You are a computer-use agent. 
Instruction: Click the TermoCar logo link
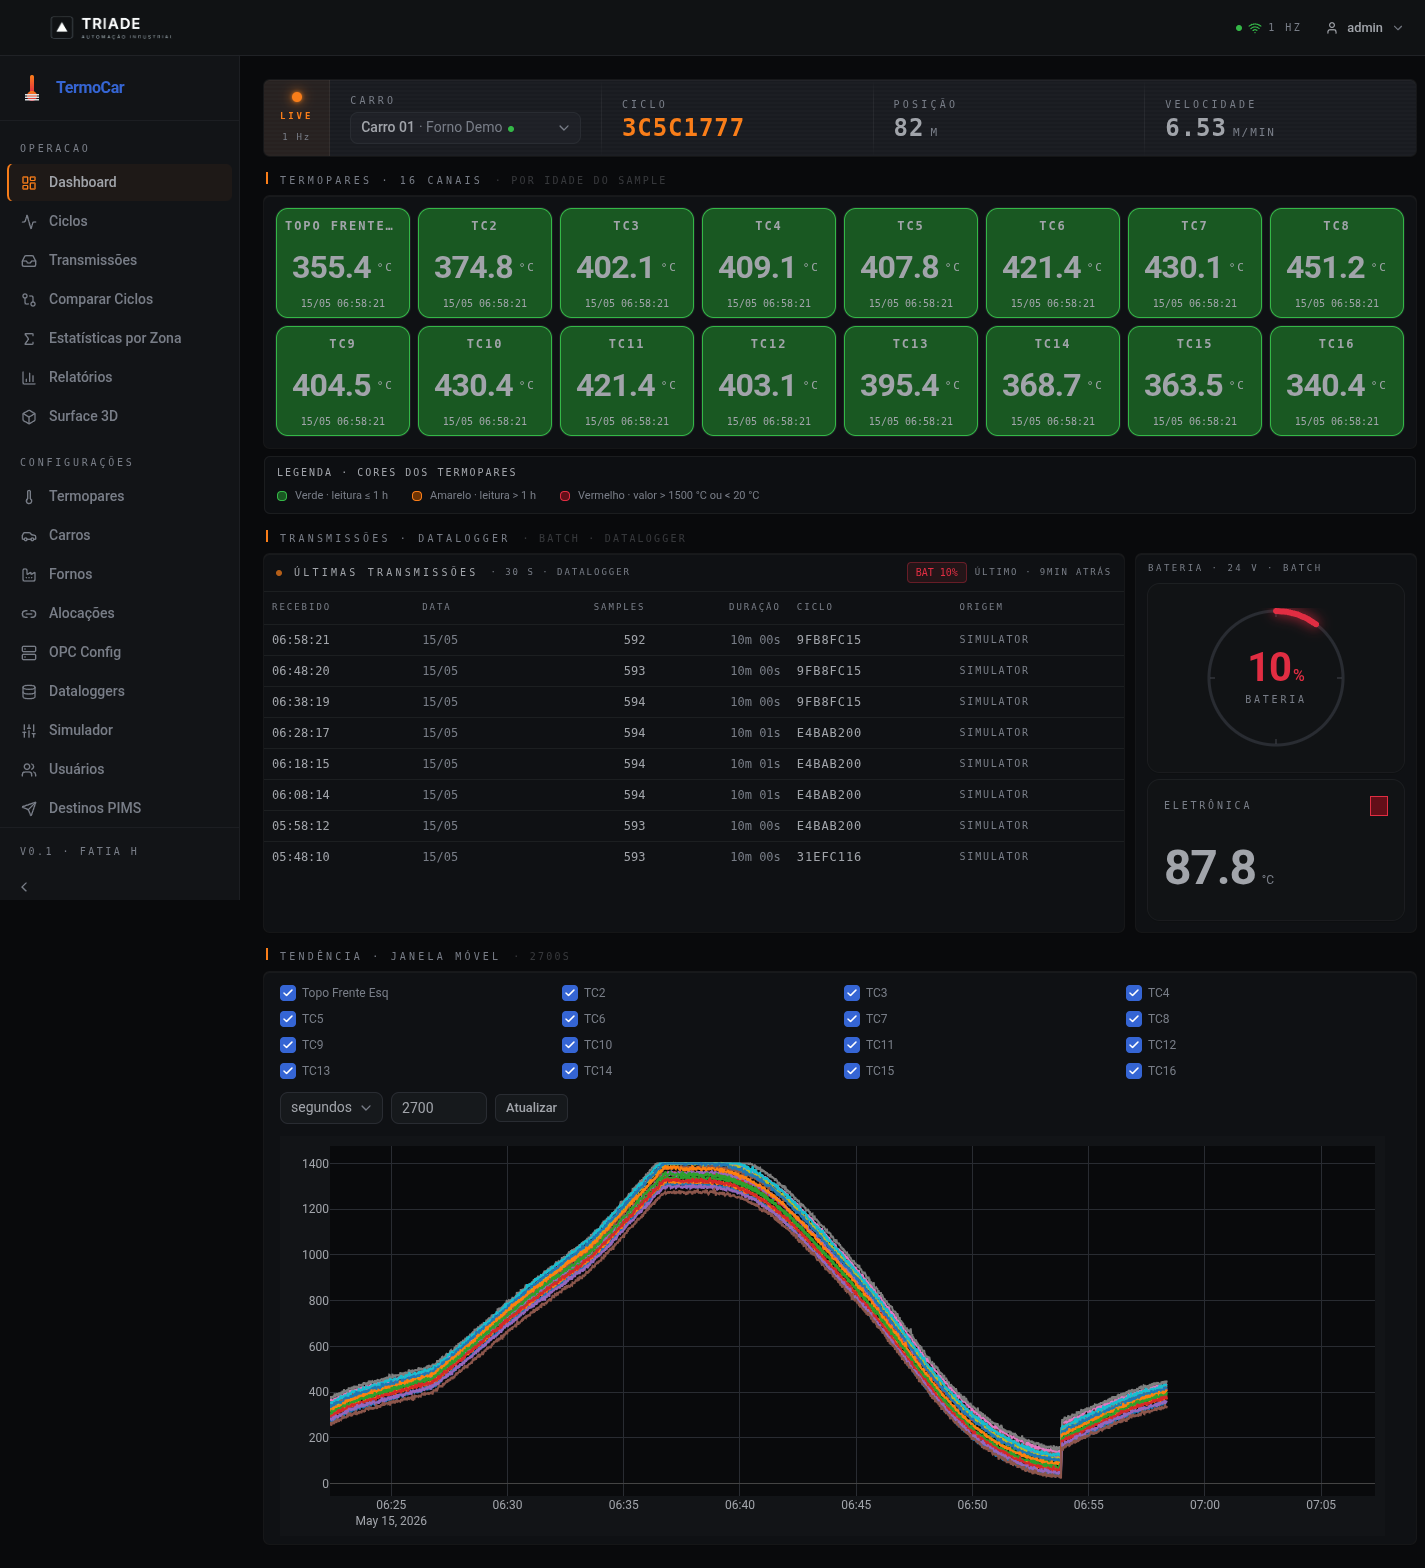(x=74, y=88)
